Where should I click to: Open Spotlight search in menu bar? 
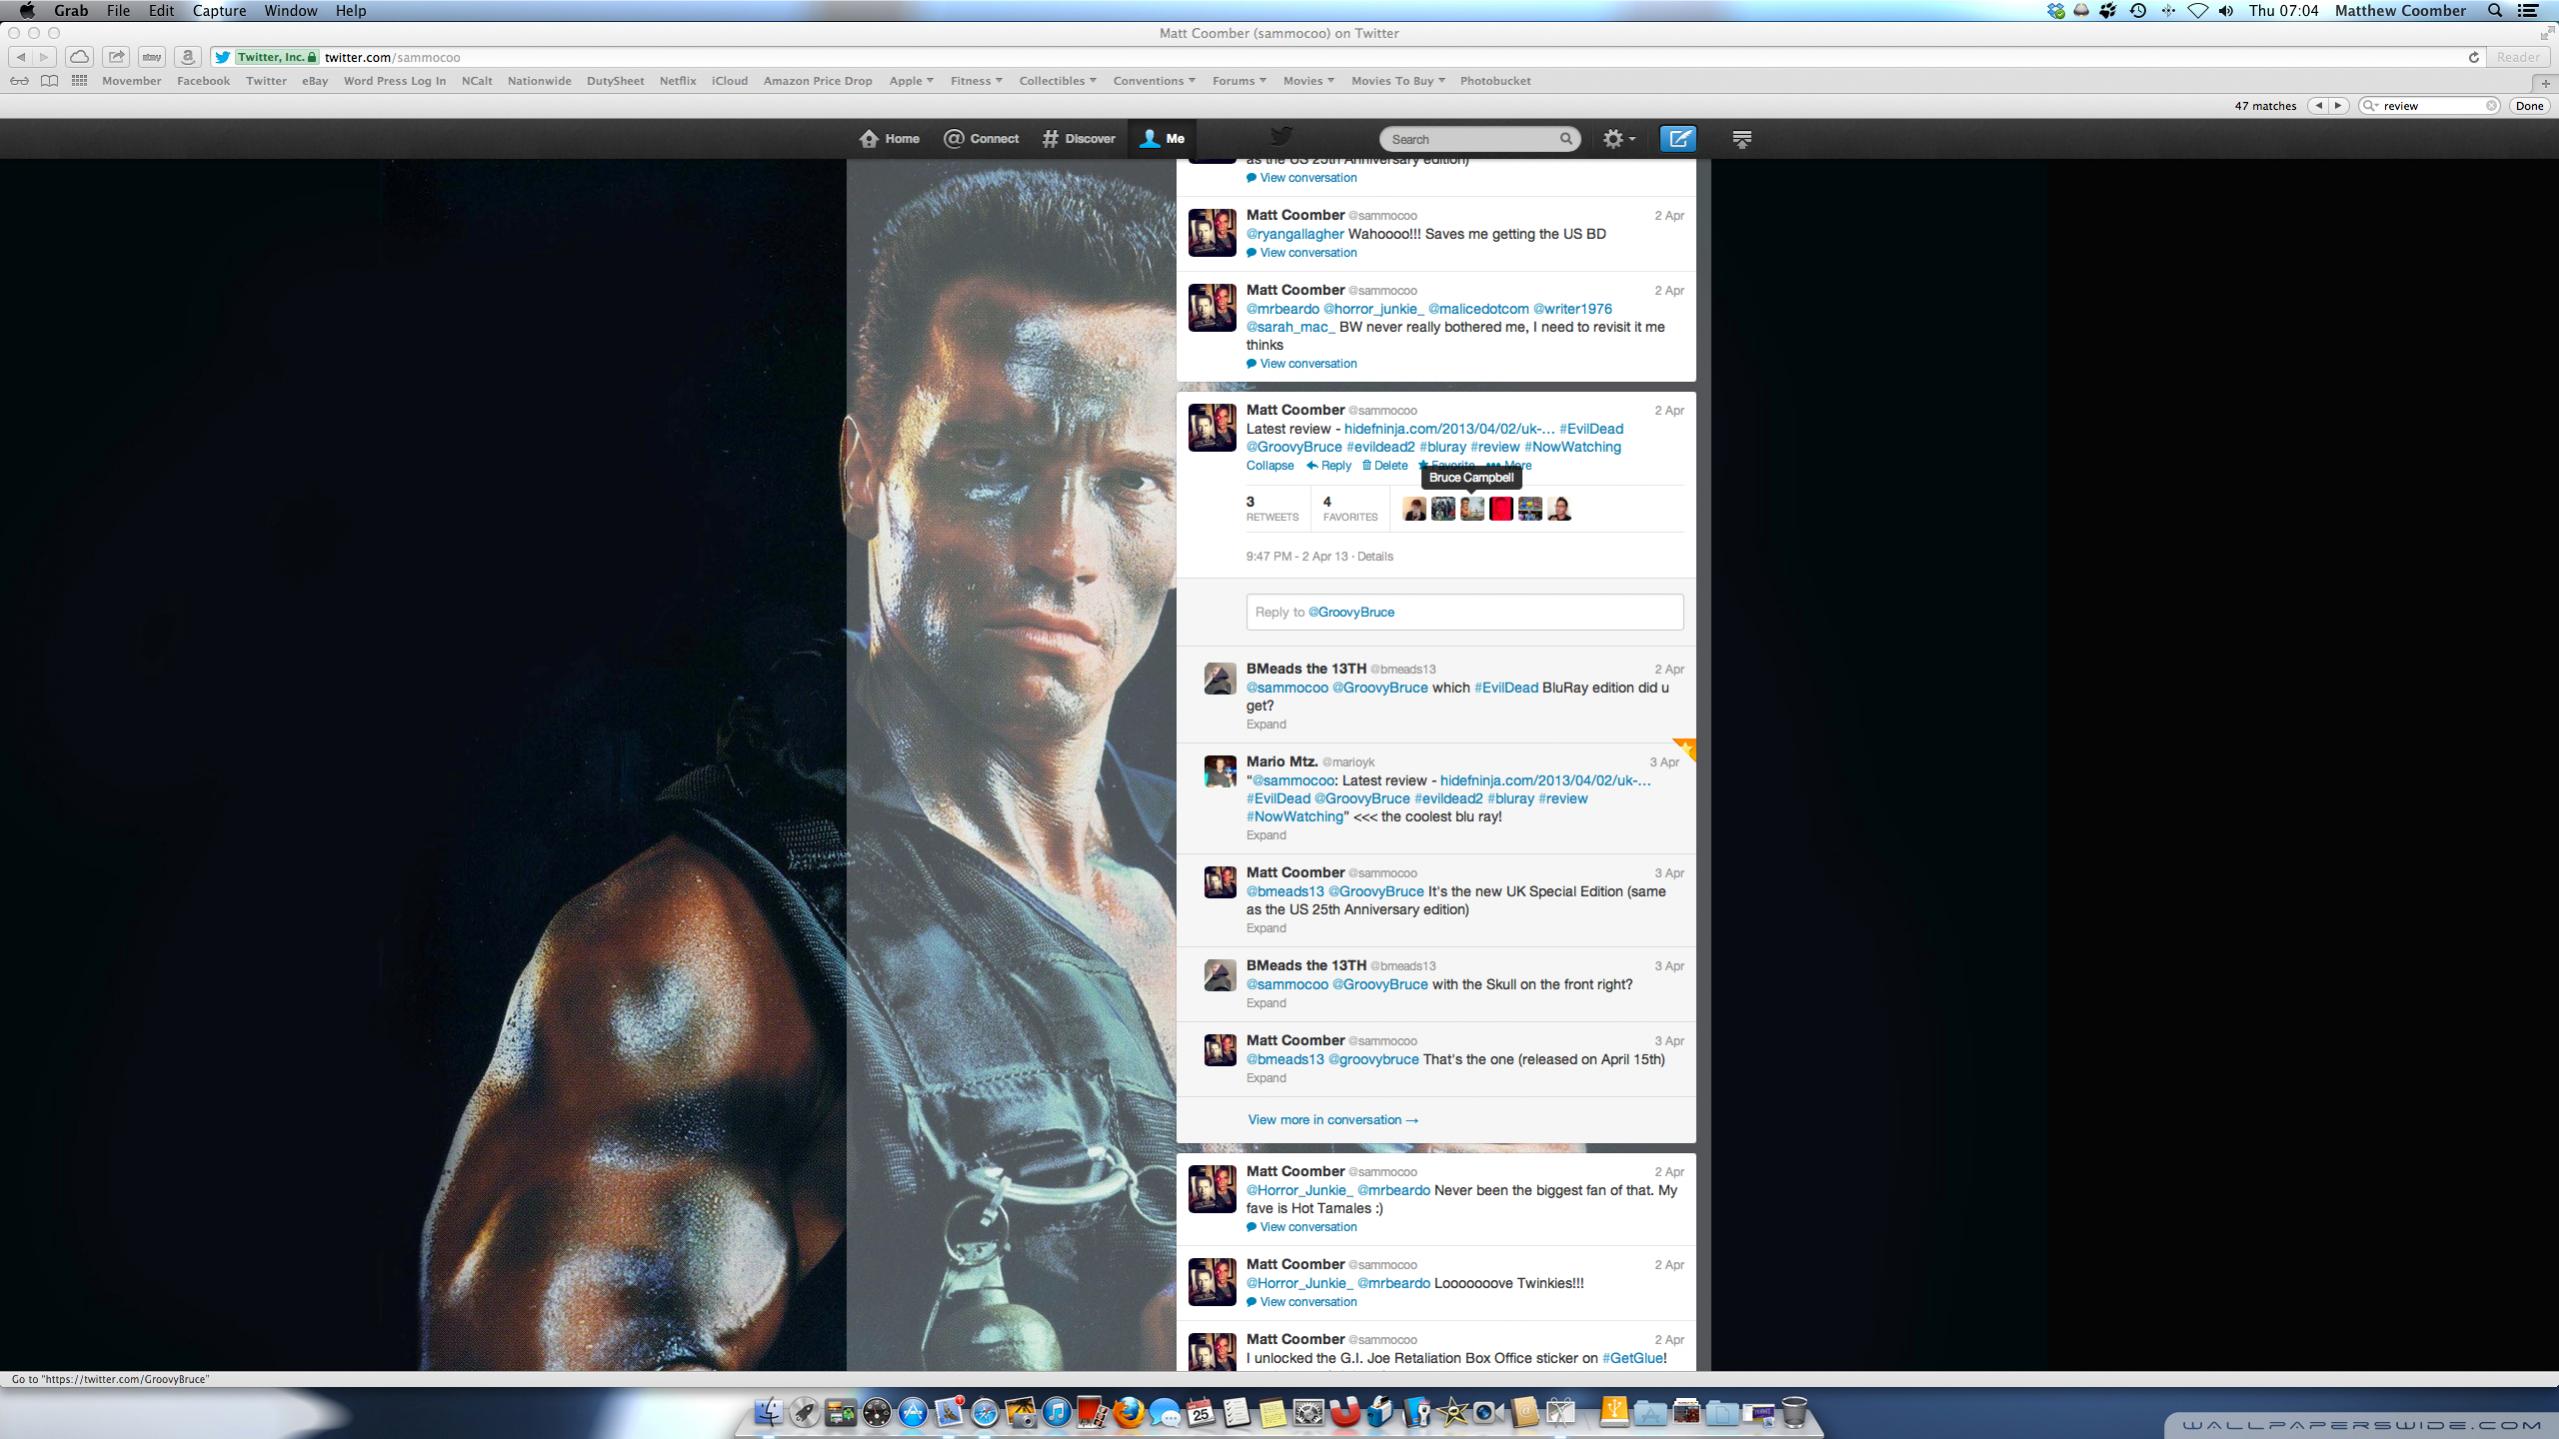click(2495, 11)
